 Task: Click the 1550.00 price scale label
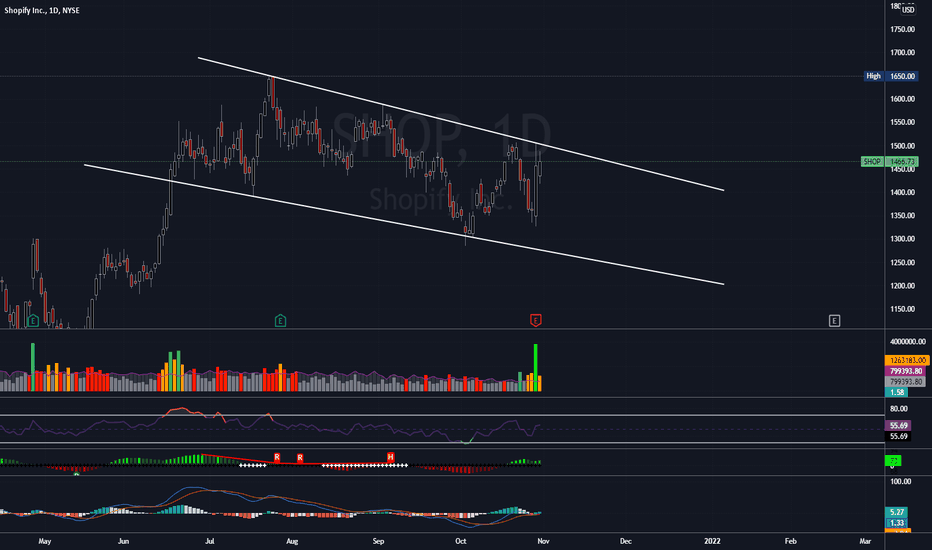point(902,122)
